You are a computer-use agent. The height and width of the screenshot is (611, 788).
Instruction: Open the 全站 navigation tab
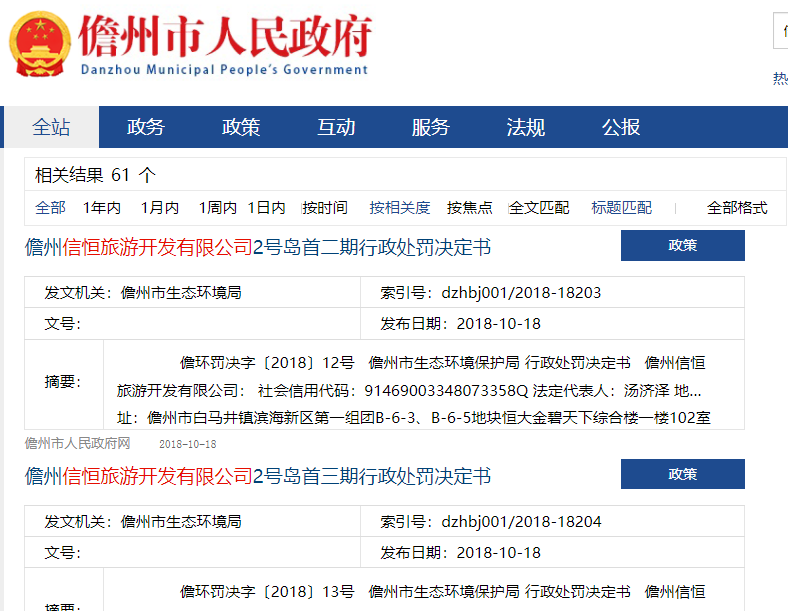(51, 127)
